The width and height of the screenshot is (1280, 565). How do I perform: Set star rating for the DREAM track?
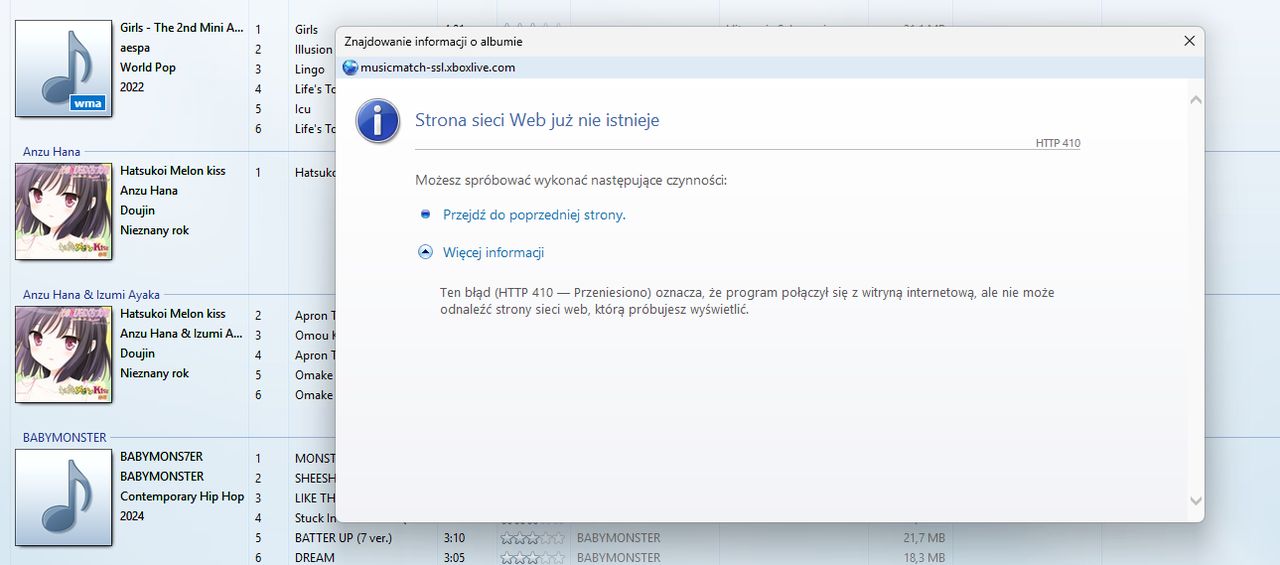point(533,558)
